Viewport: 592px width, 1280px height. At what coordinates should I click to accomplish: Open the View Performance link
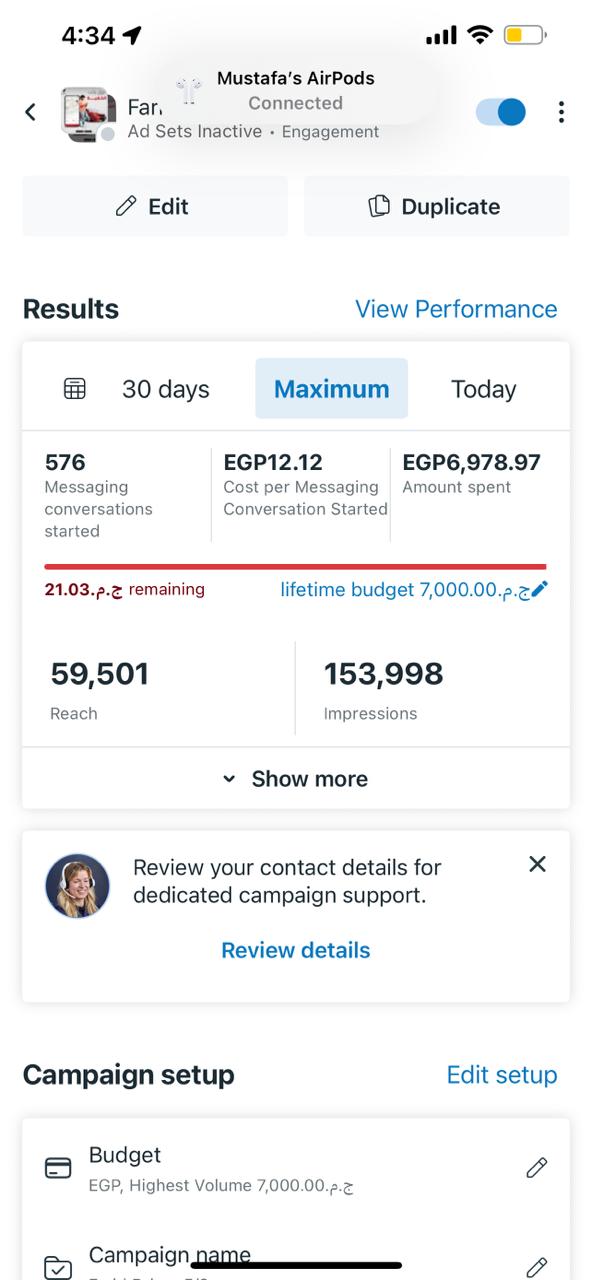click(456, 309)
